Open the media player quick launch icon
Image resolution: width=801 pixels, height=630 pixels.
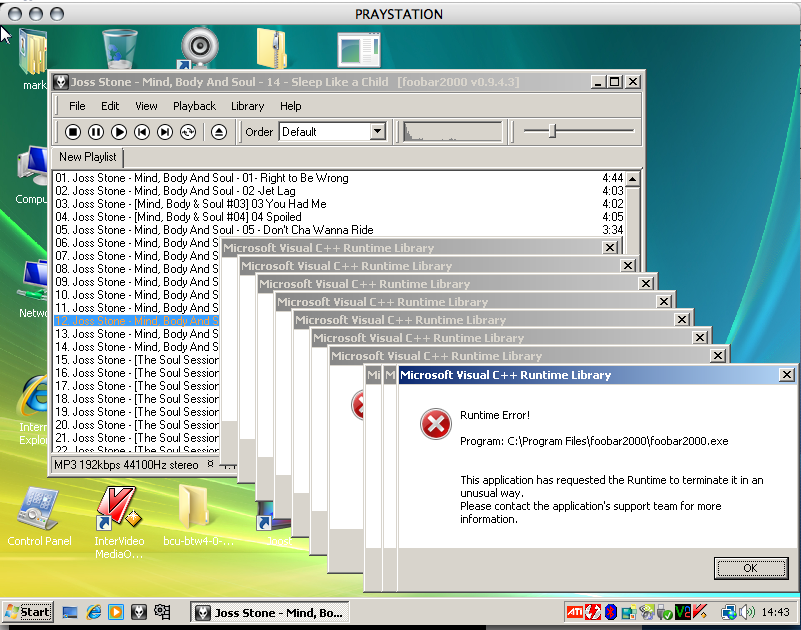point(116,612)
